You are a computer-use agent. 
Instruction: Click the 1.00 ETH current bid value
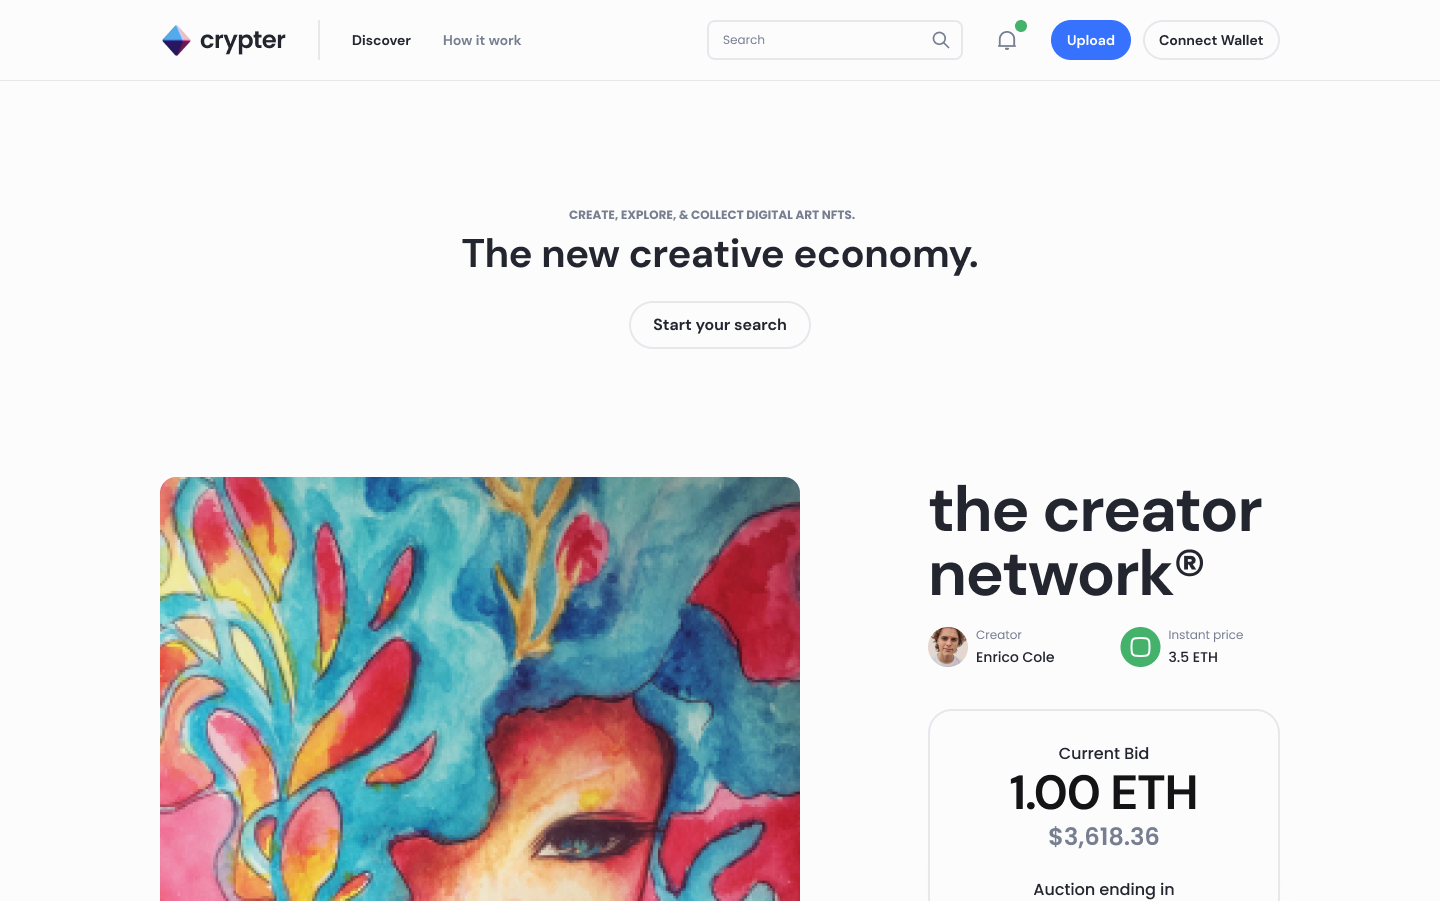click(1104, 793)
